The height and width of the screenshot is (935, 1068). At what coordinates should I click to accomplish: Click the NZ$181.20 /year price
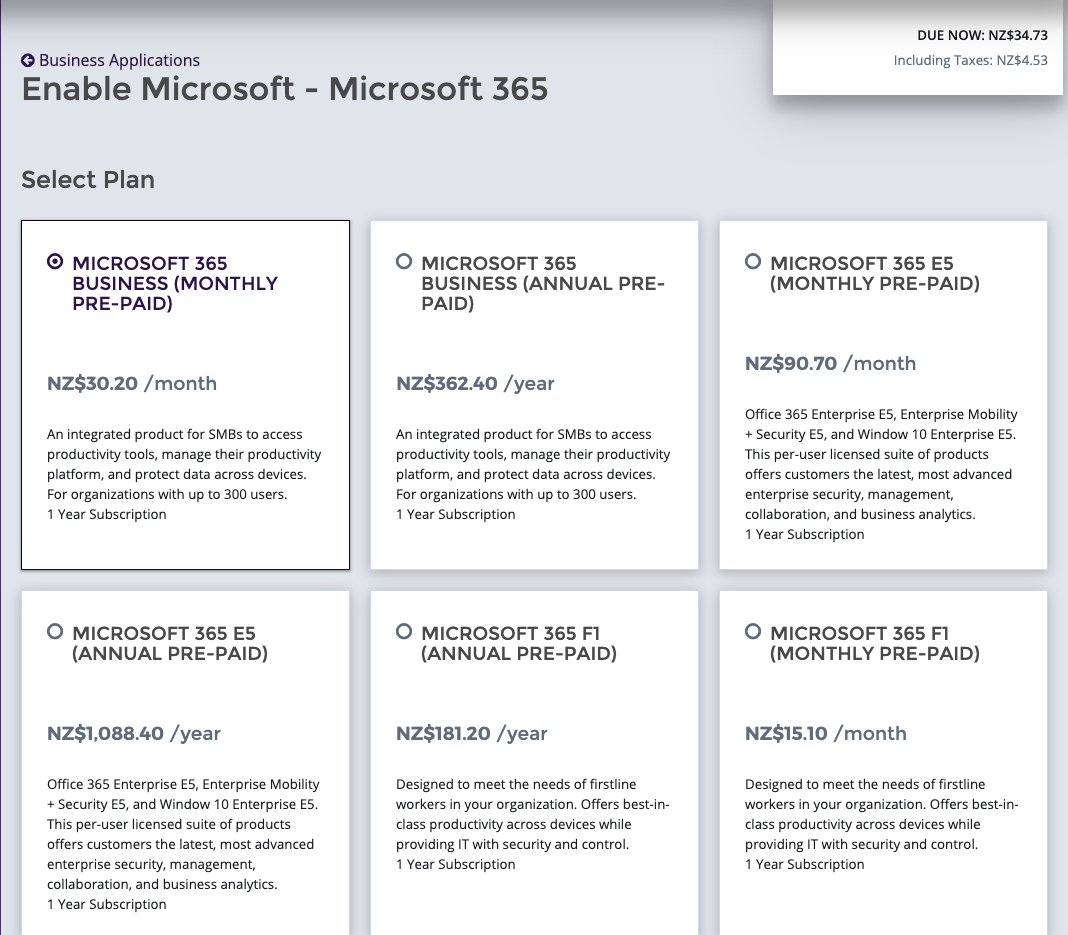pos(472,734)
